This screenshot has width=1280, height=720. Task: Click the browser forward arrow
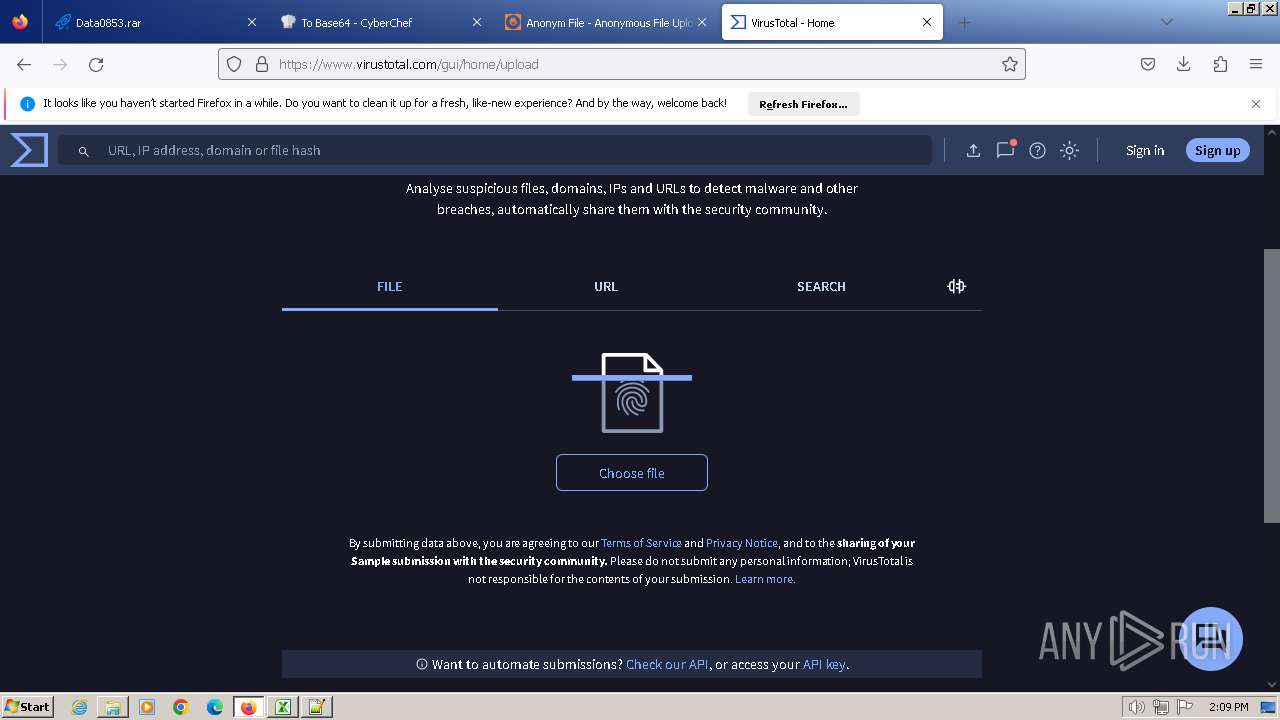click(x=60, y=64)
